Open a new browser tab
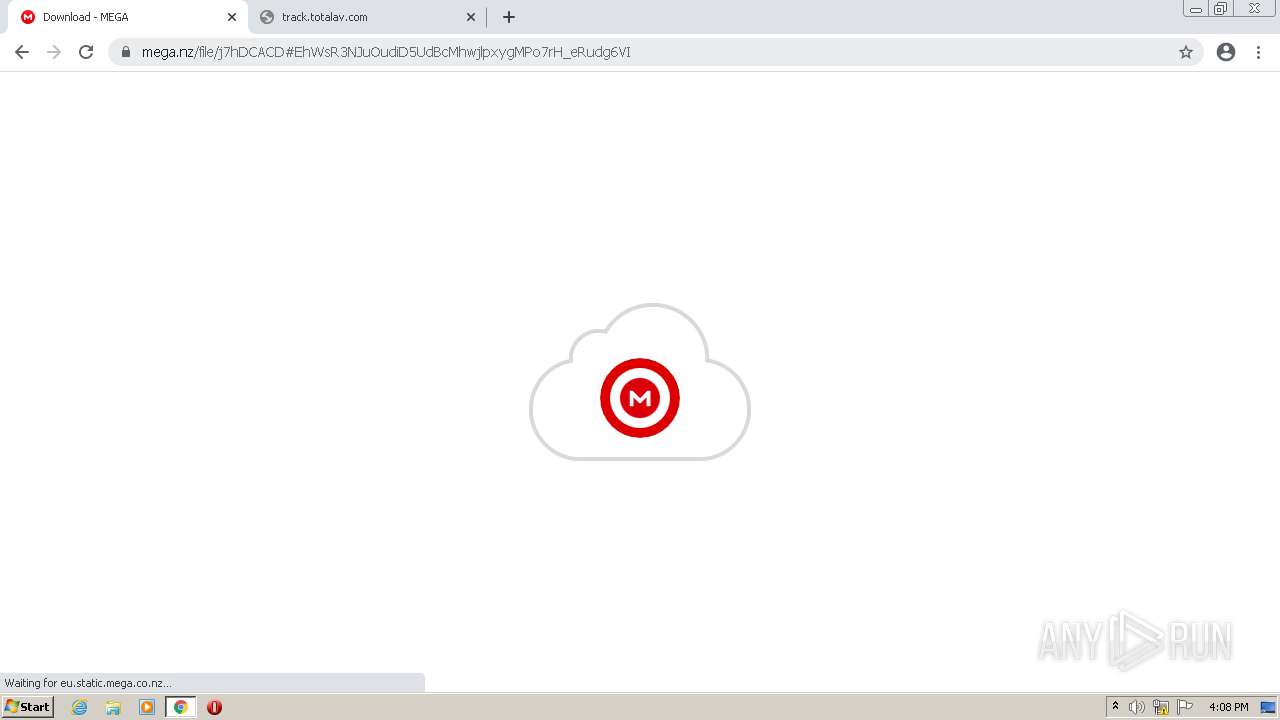This screenshot has height=720, width=1280. 509,17
